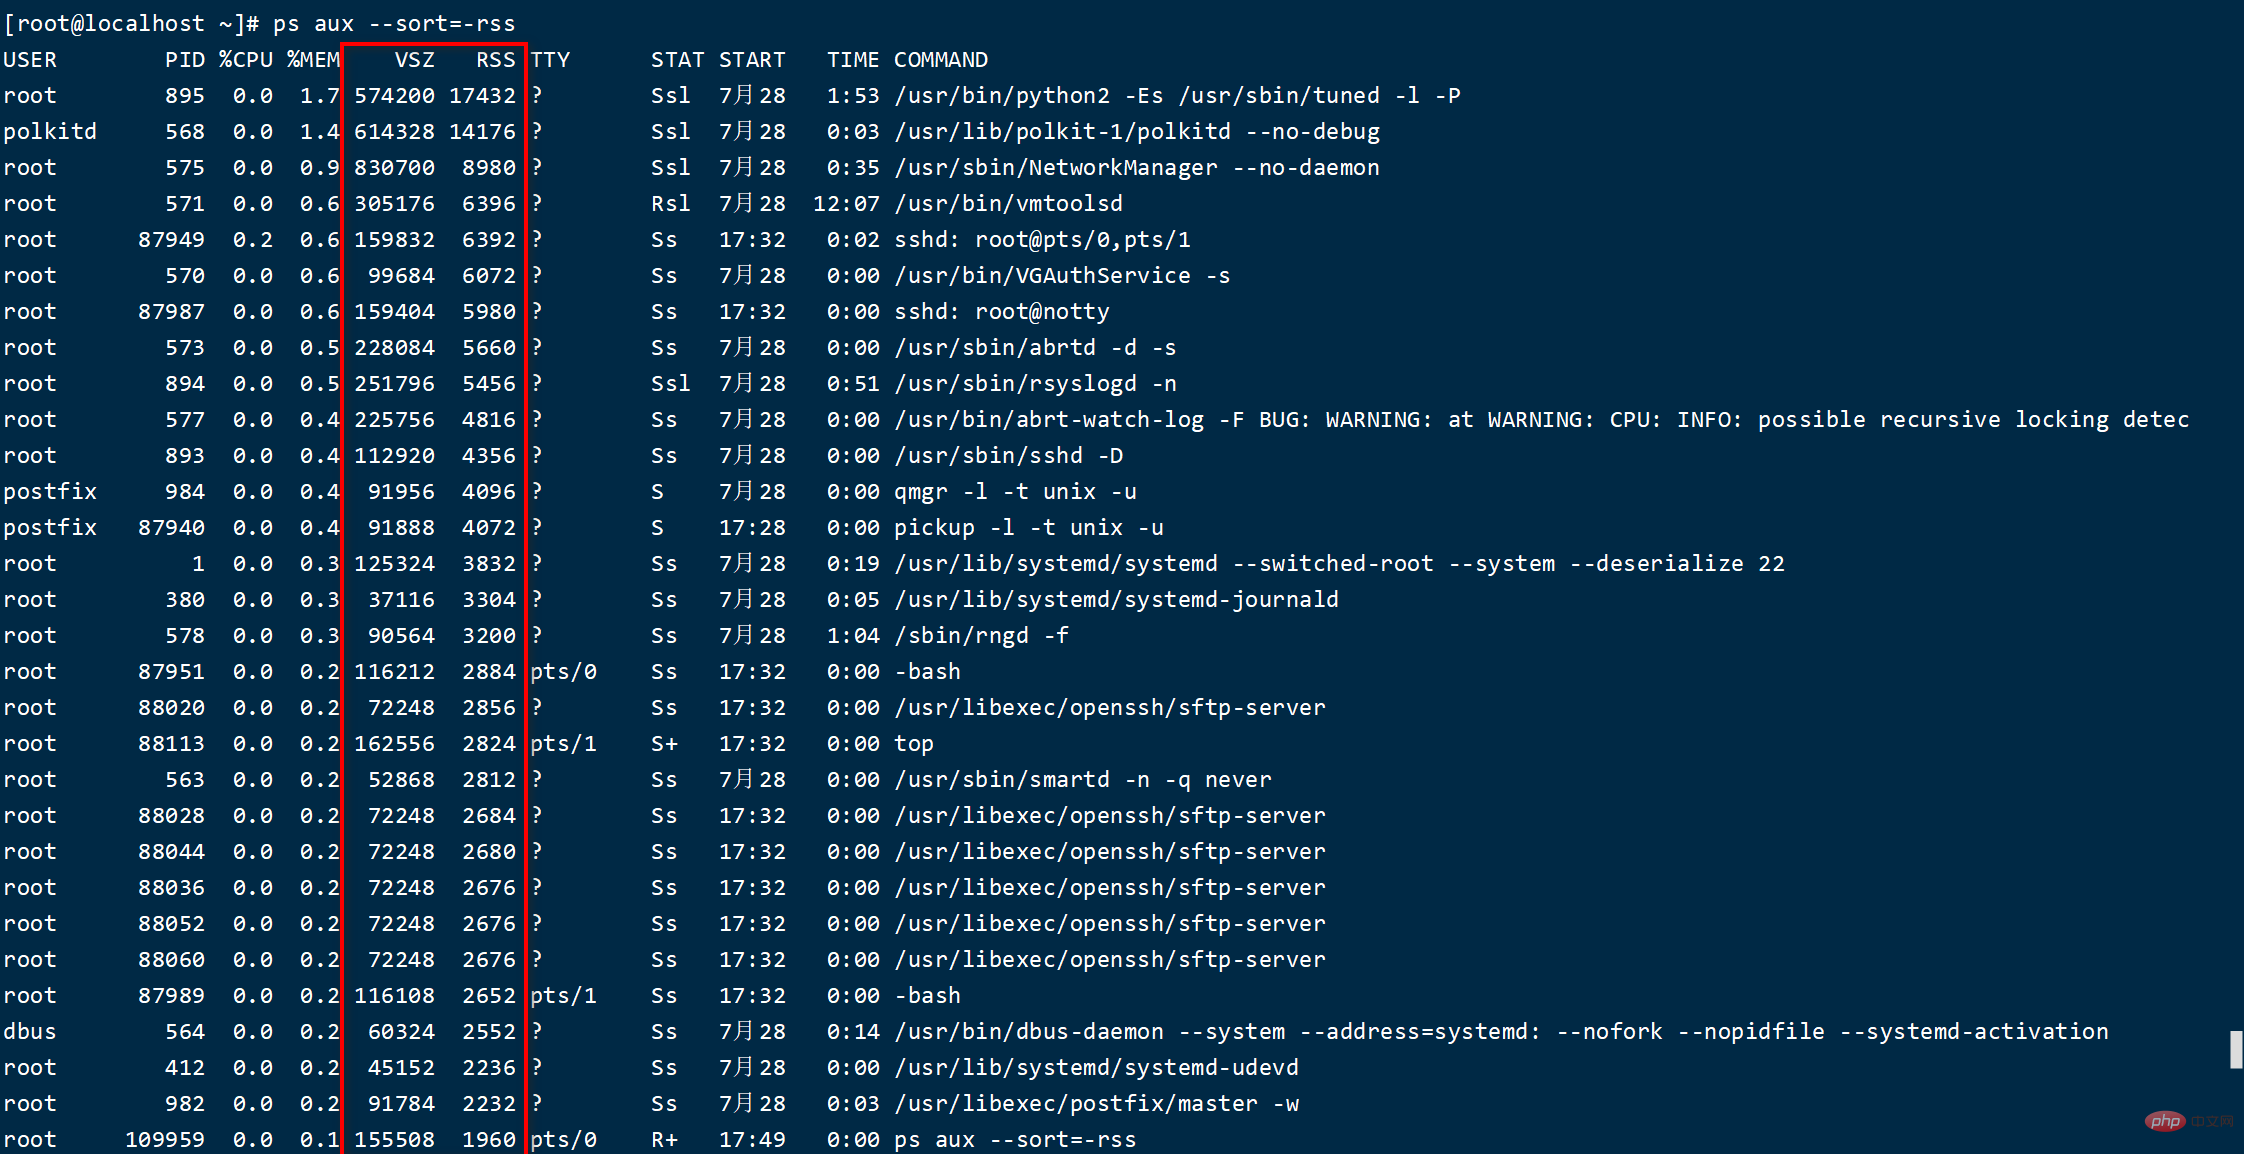Click RSS value 17432 in first row
The image size is (2244, 1154).
(x=482, y=96)
